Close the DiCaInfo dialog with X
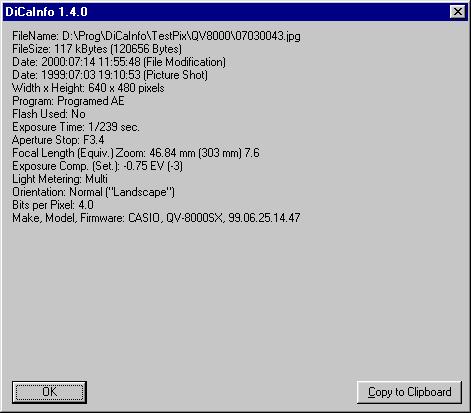Viewport: 471px width, 413px height. [458, 12]
